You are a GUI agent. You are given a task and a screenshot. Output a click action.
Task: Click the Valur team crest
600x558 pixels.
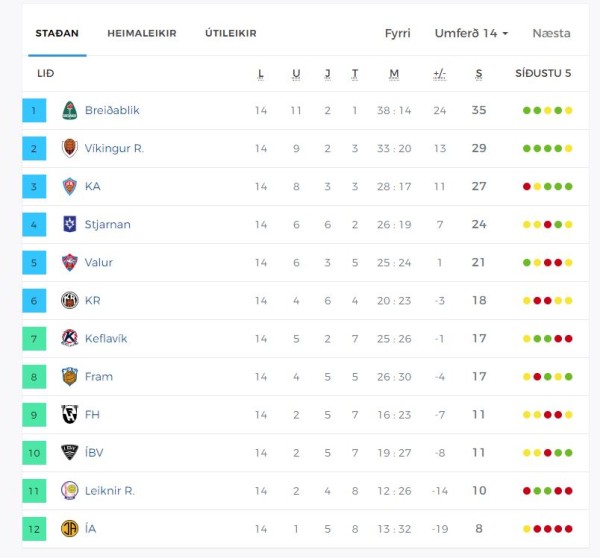click(x=70, y=263)
